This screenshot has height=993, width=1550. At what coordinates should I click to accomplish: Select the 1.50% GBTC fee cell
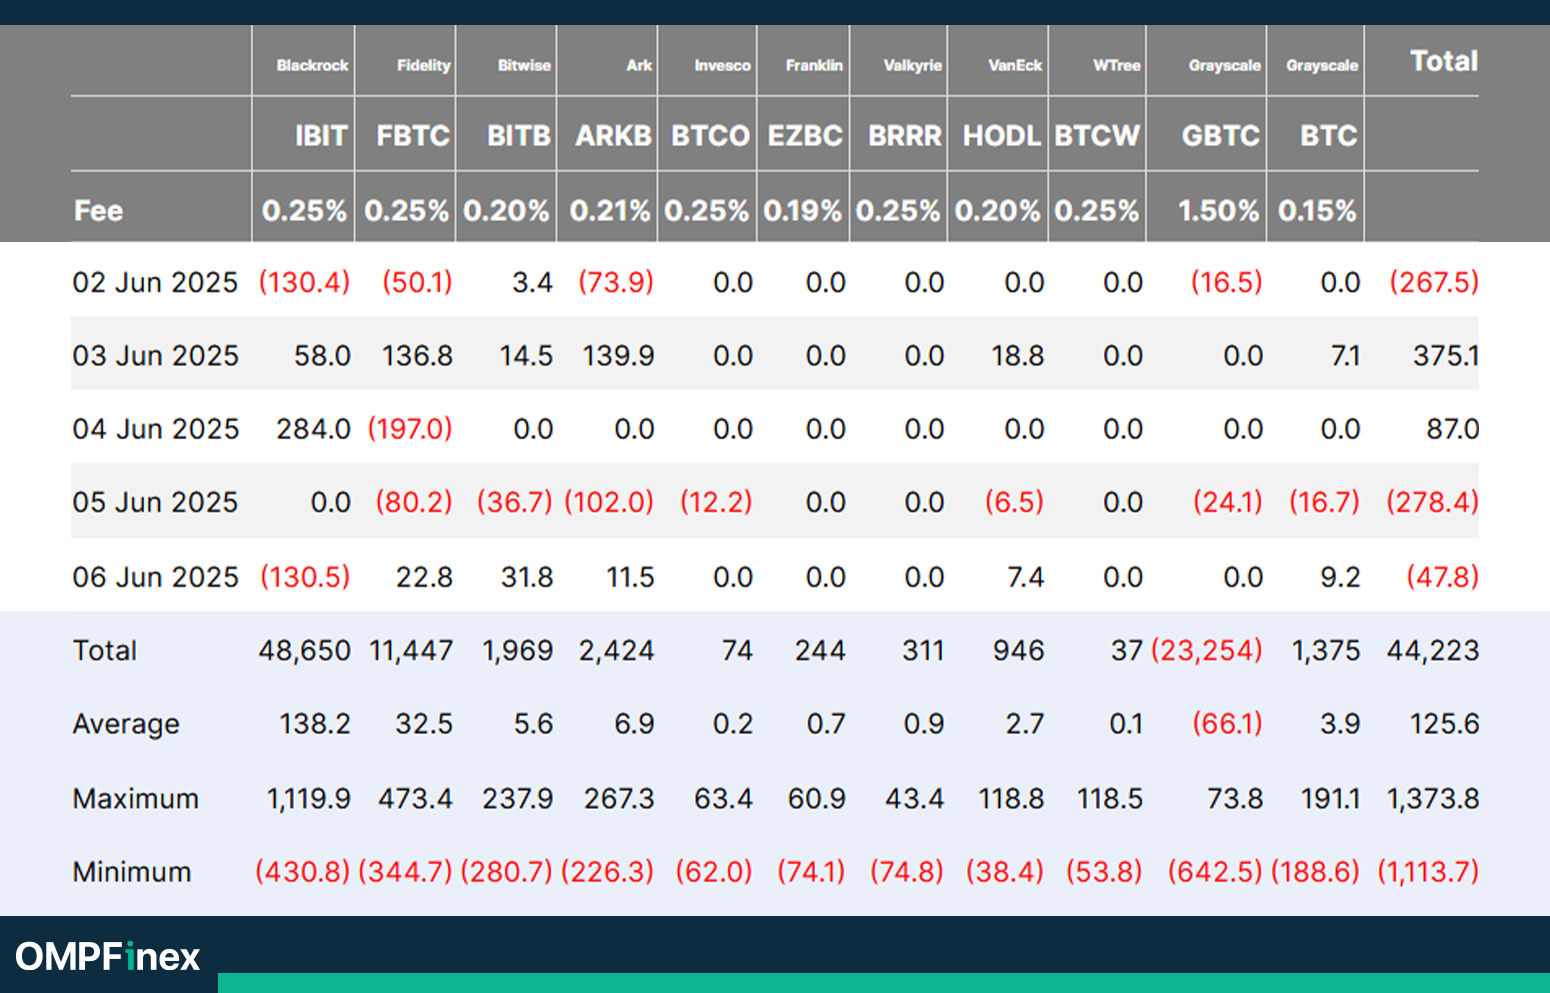click(x=1218, y=211)
